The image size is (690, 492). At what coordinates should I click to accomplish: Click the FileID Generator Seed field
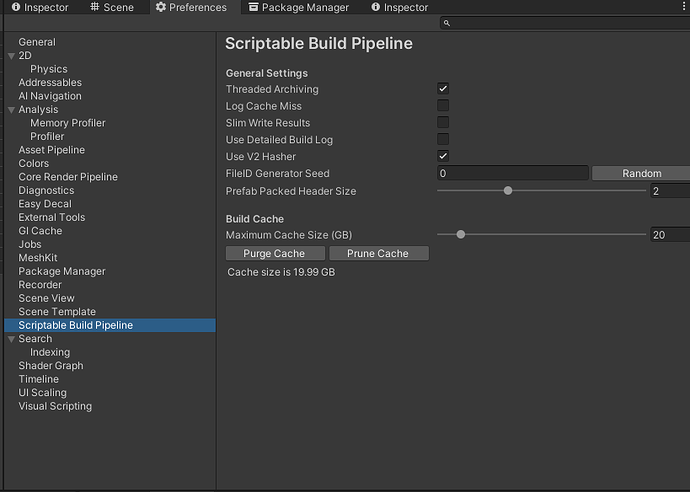(x=512, y=173)
